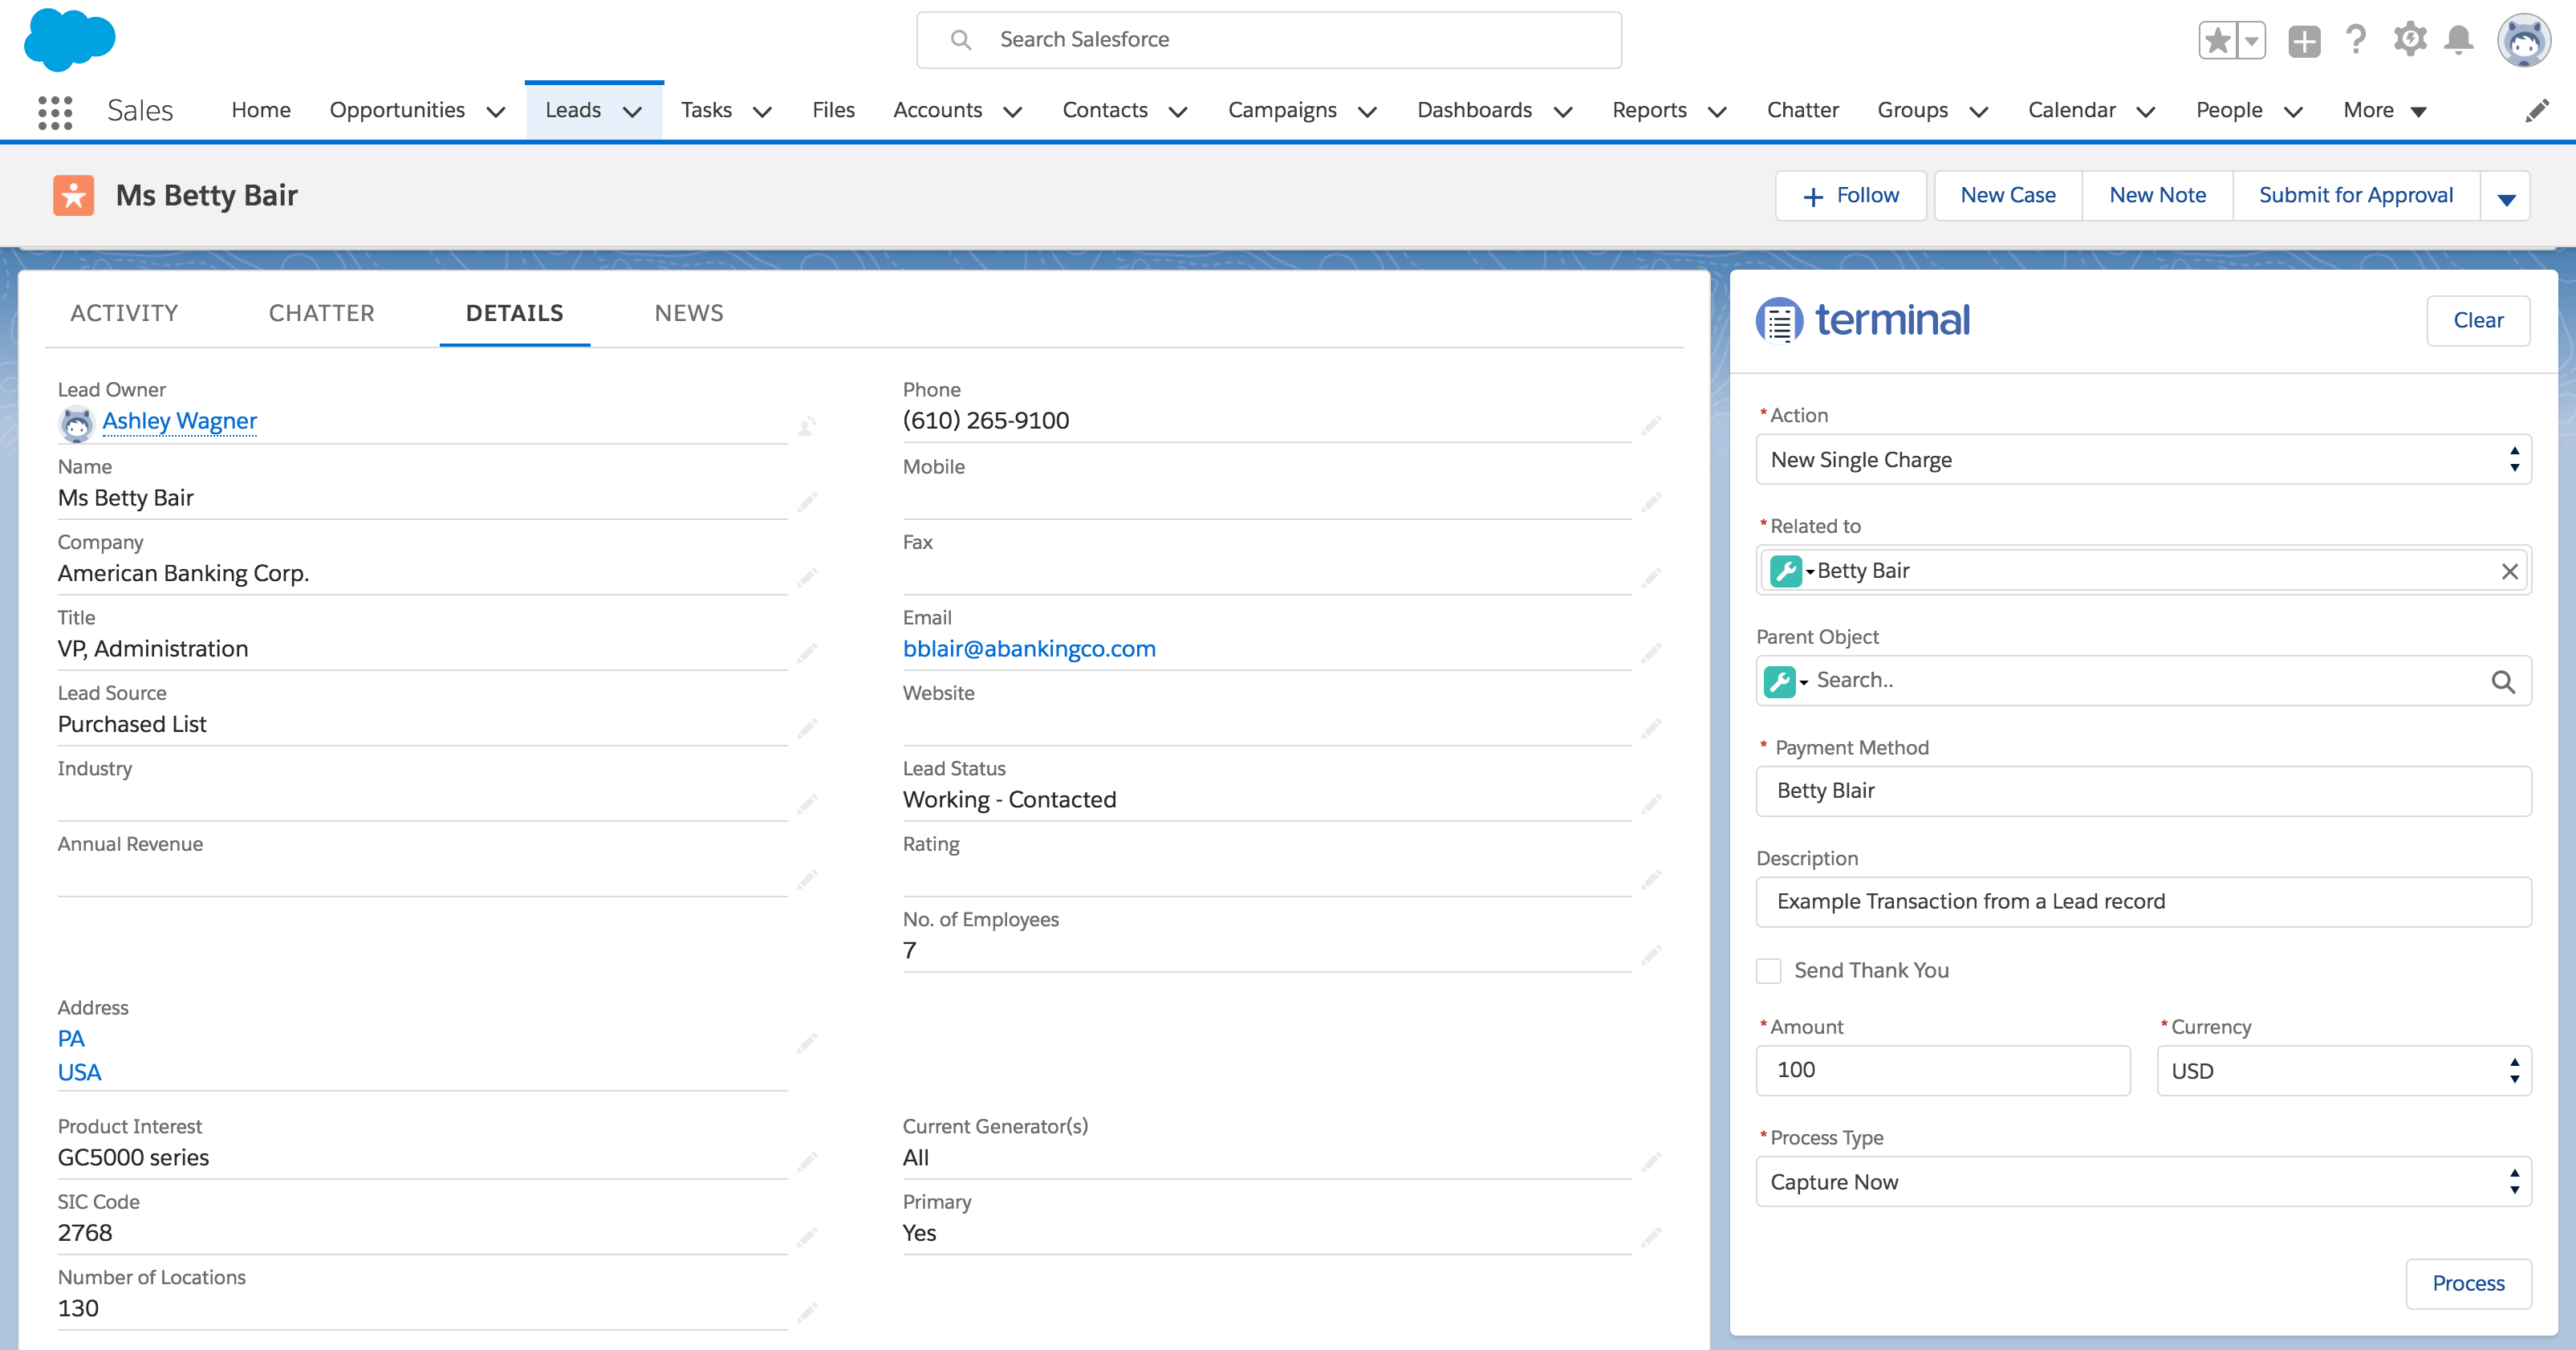Click the Lead record star icon
2576x1350 pixels.
74,196
